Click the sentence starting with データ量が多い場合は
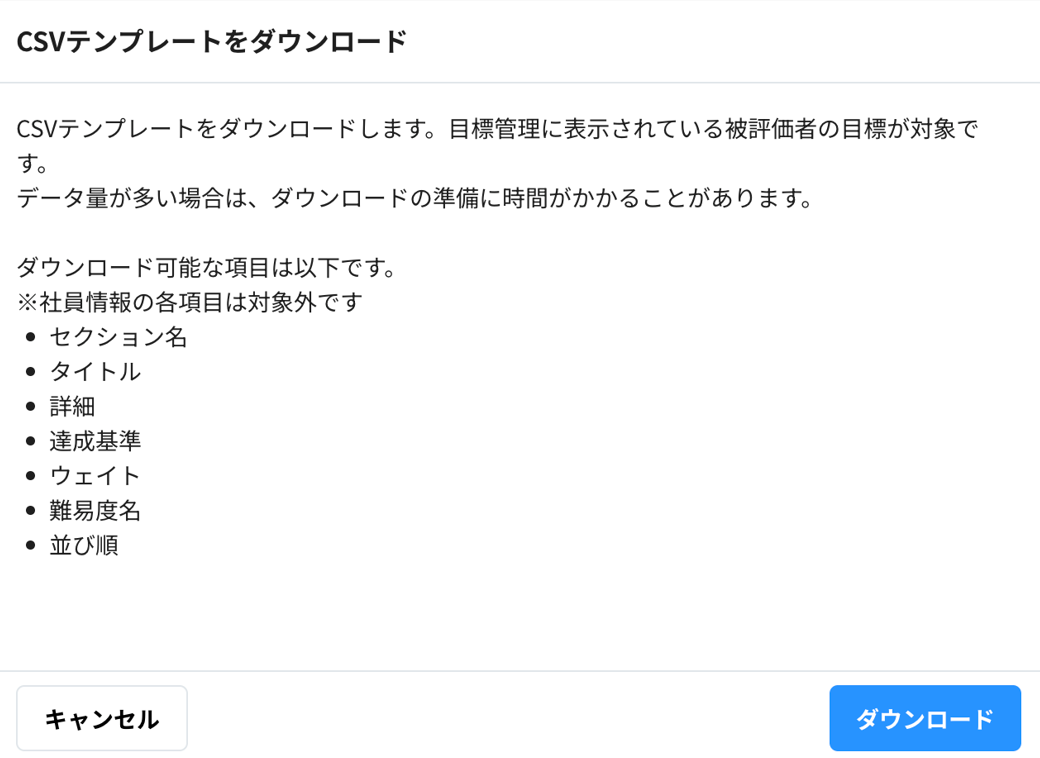The height and width of the screenshot is (758, 1040). pyautogui.click(x=414, y=198)
